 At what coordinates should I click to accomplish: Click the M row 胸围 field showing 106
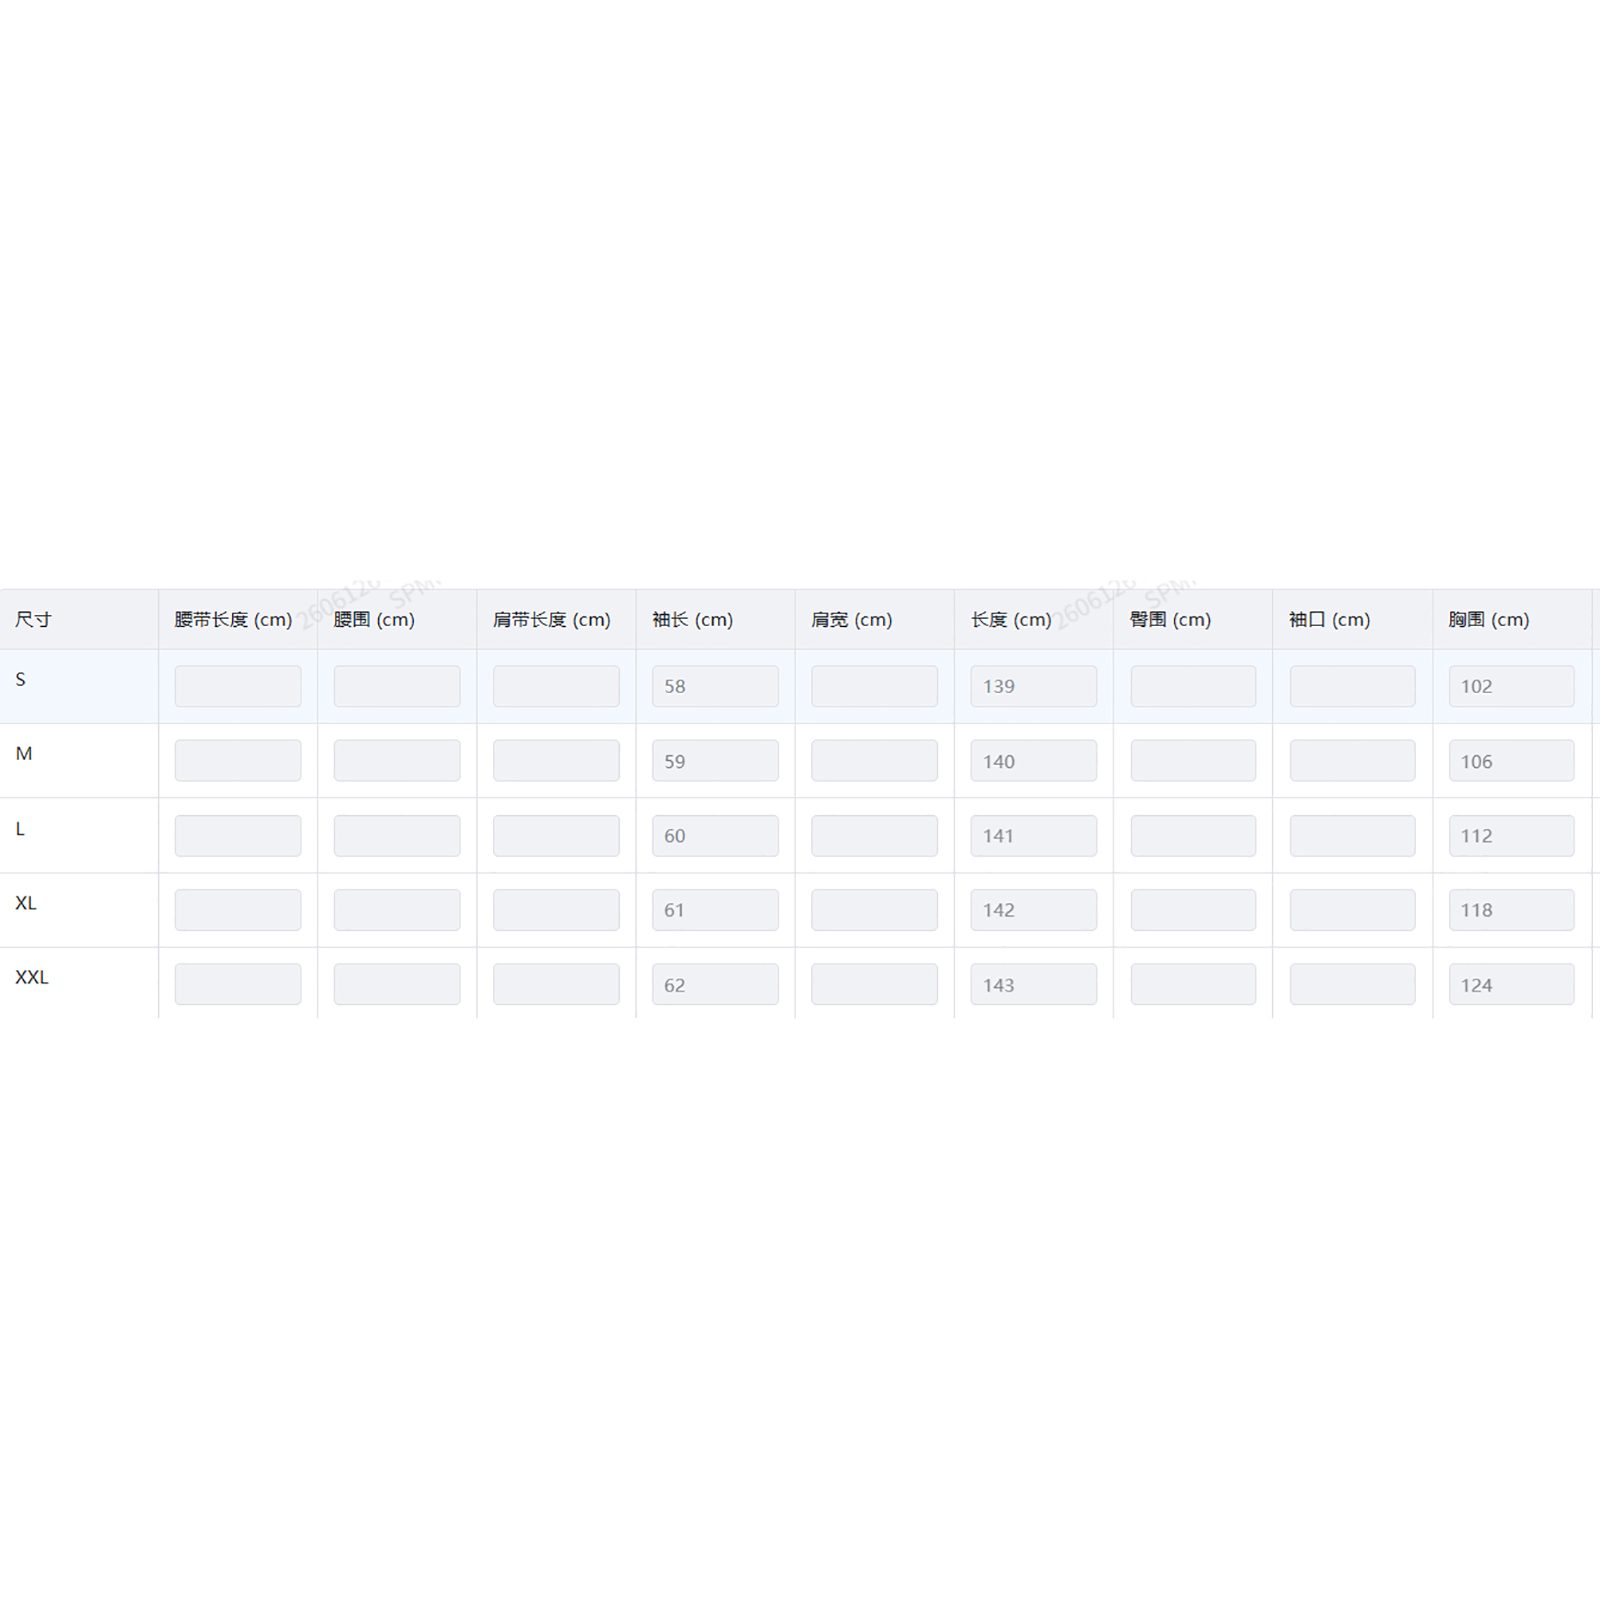(x=1511, y=761)
